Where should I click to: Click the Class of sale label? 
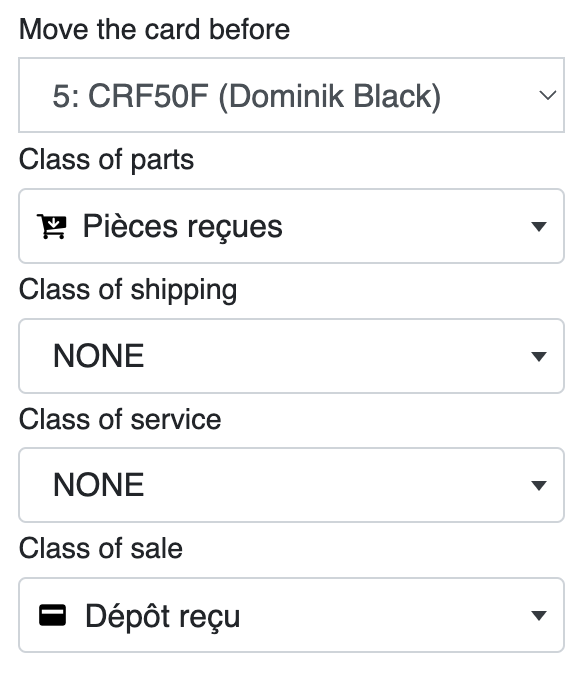[101, 548]
